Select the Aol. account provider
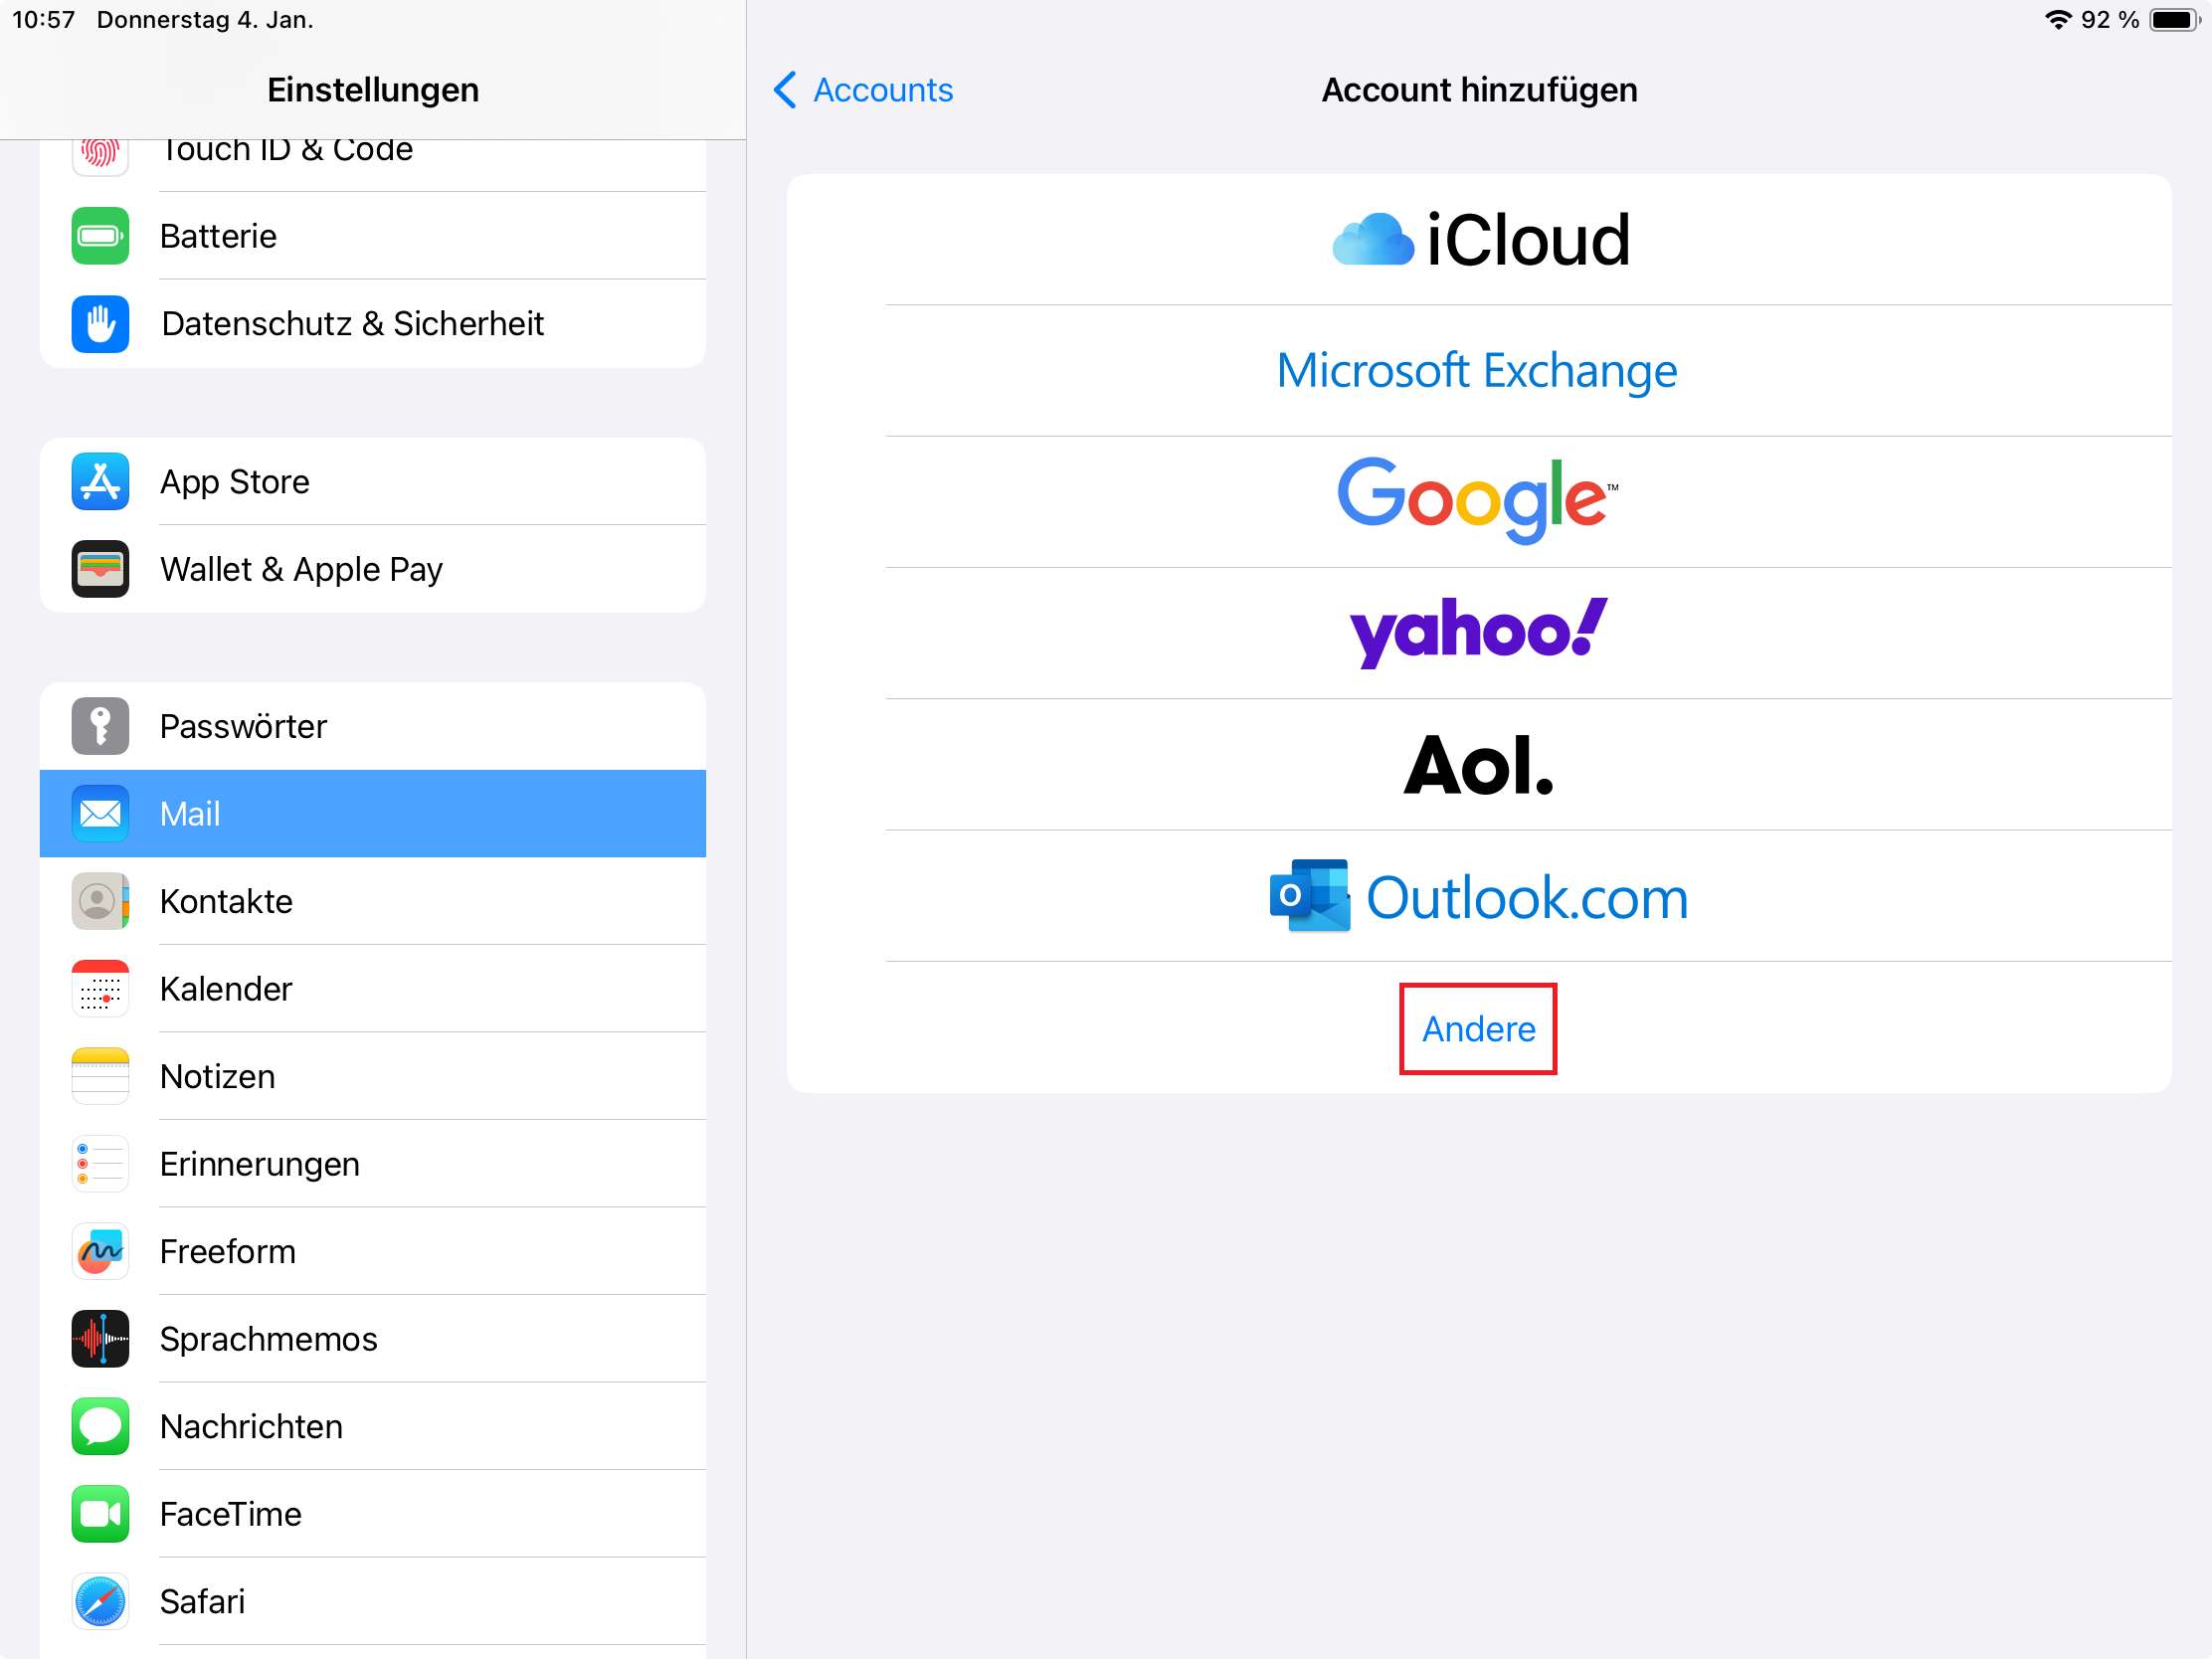 pyautogui.click(x=1478, y=765)
